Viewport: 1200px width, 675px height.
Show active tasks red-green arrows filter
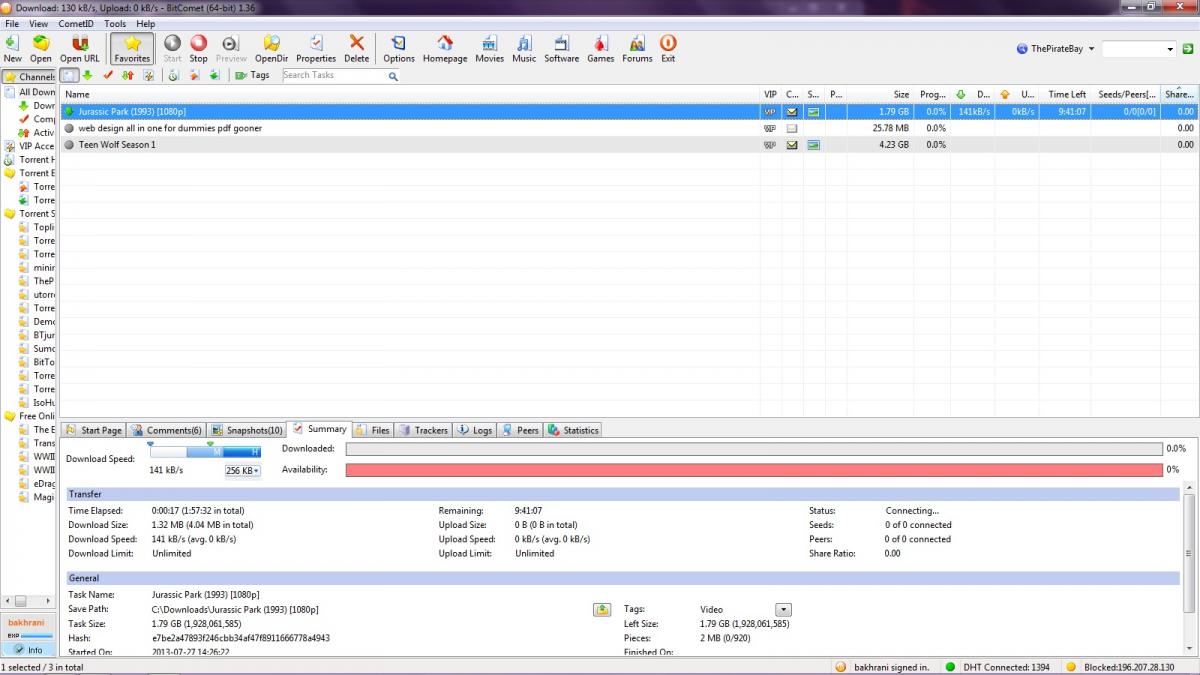pos(128,75)
